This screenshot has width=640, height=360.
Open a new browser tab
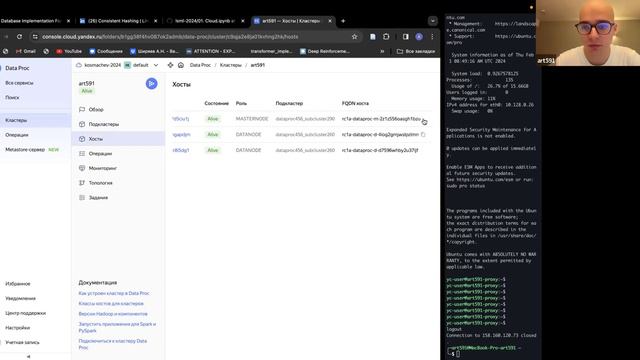click(343, 21)
